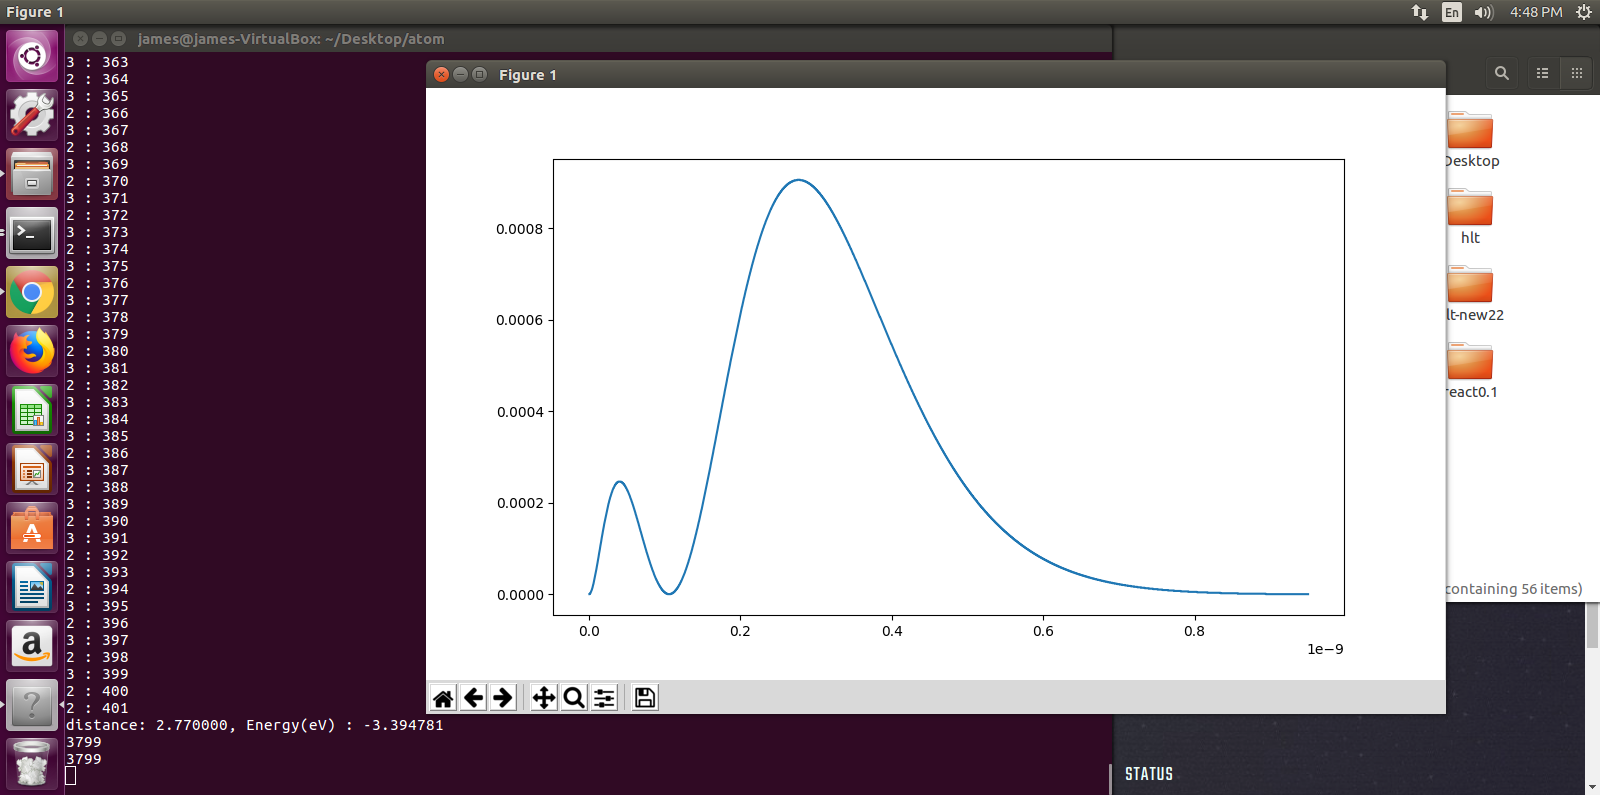Viewport: 1600px width, 795px height.
Task: Click inside the plot axes area
Action: click(949, 387)
